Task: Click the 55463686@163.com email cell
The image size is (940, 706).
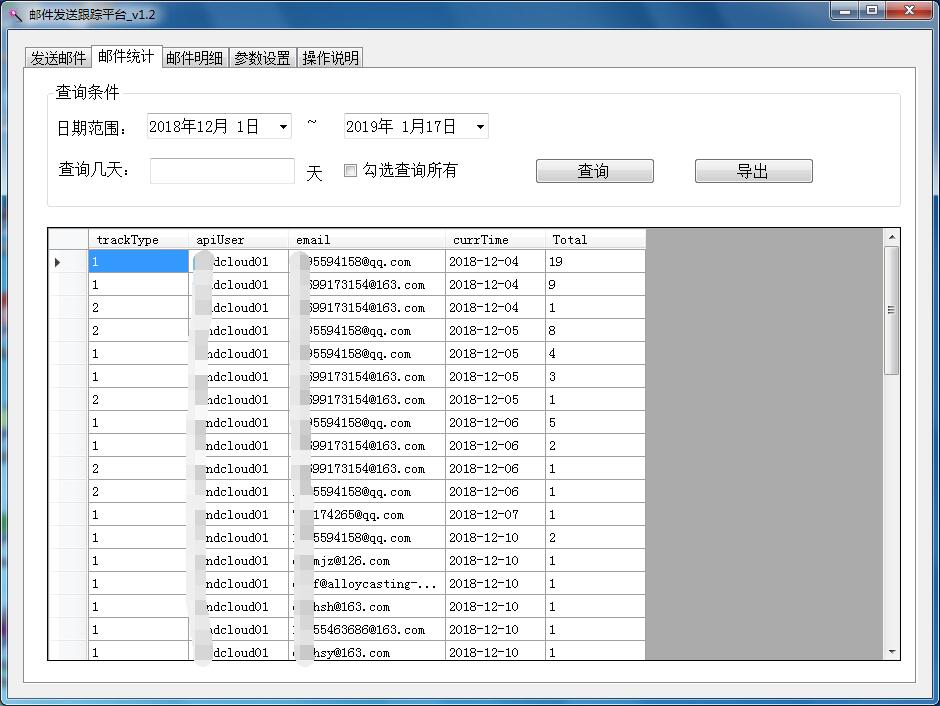Action: tap(367, 630)
